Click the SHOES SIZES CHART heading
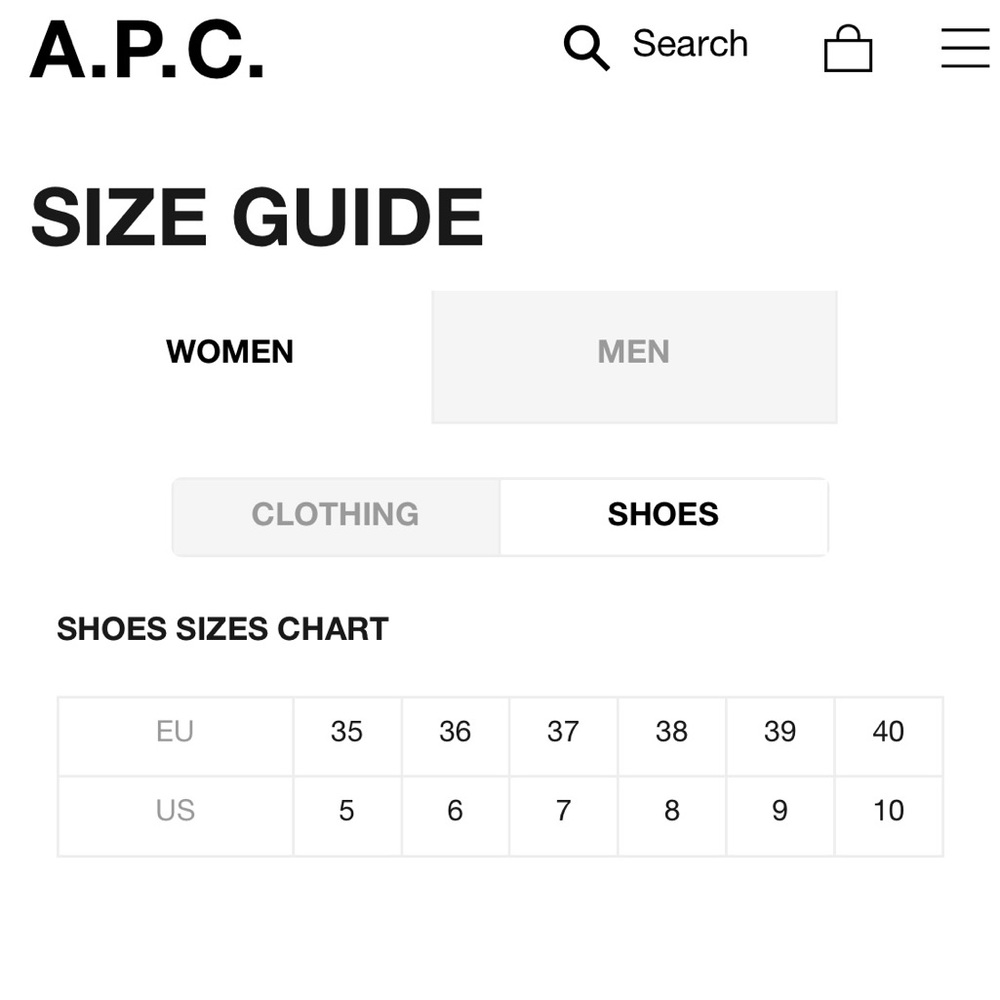 [222, 629]
